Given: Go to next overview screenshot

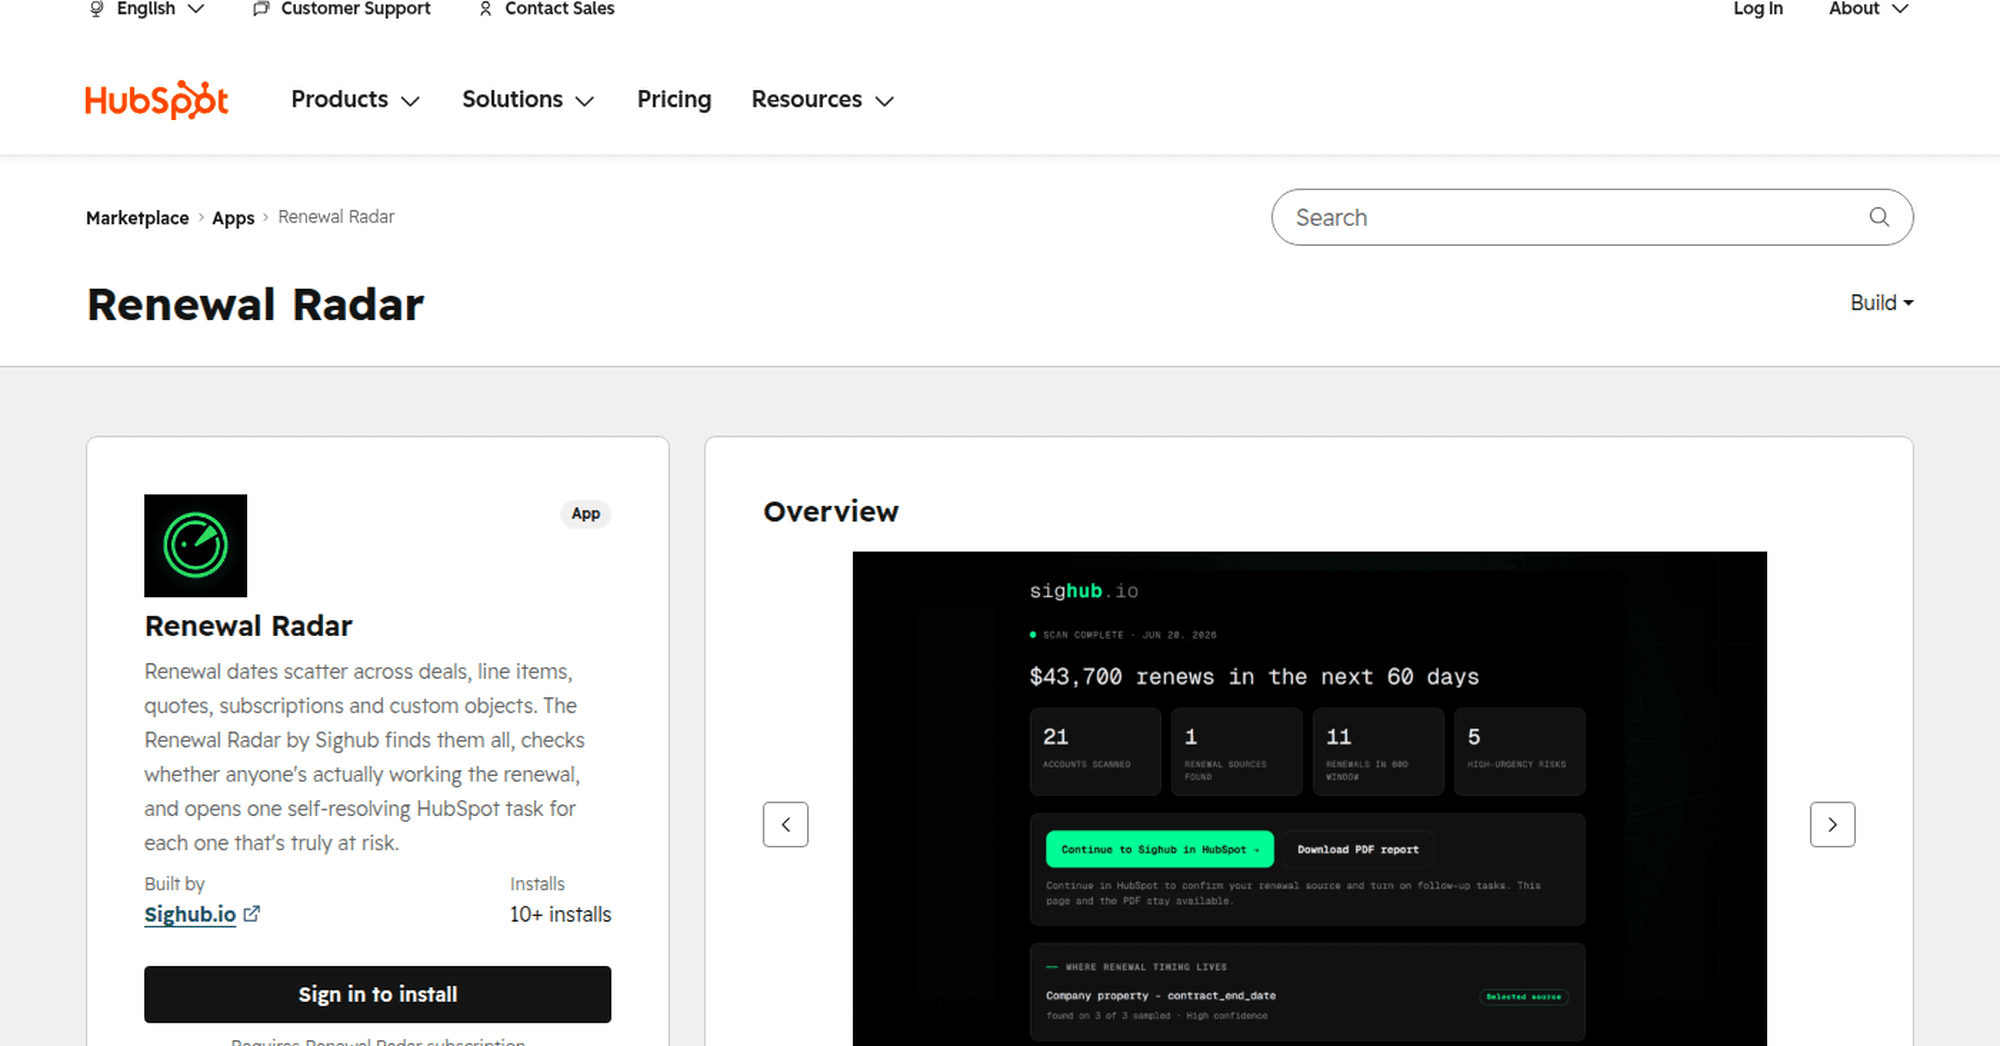Looking at the screenshot, I should point(1832,824).
